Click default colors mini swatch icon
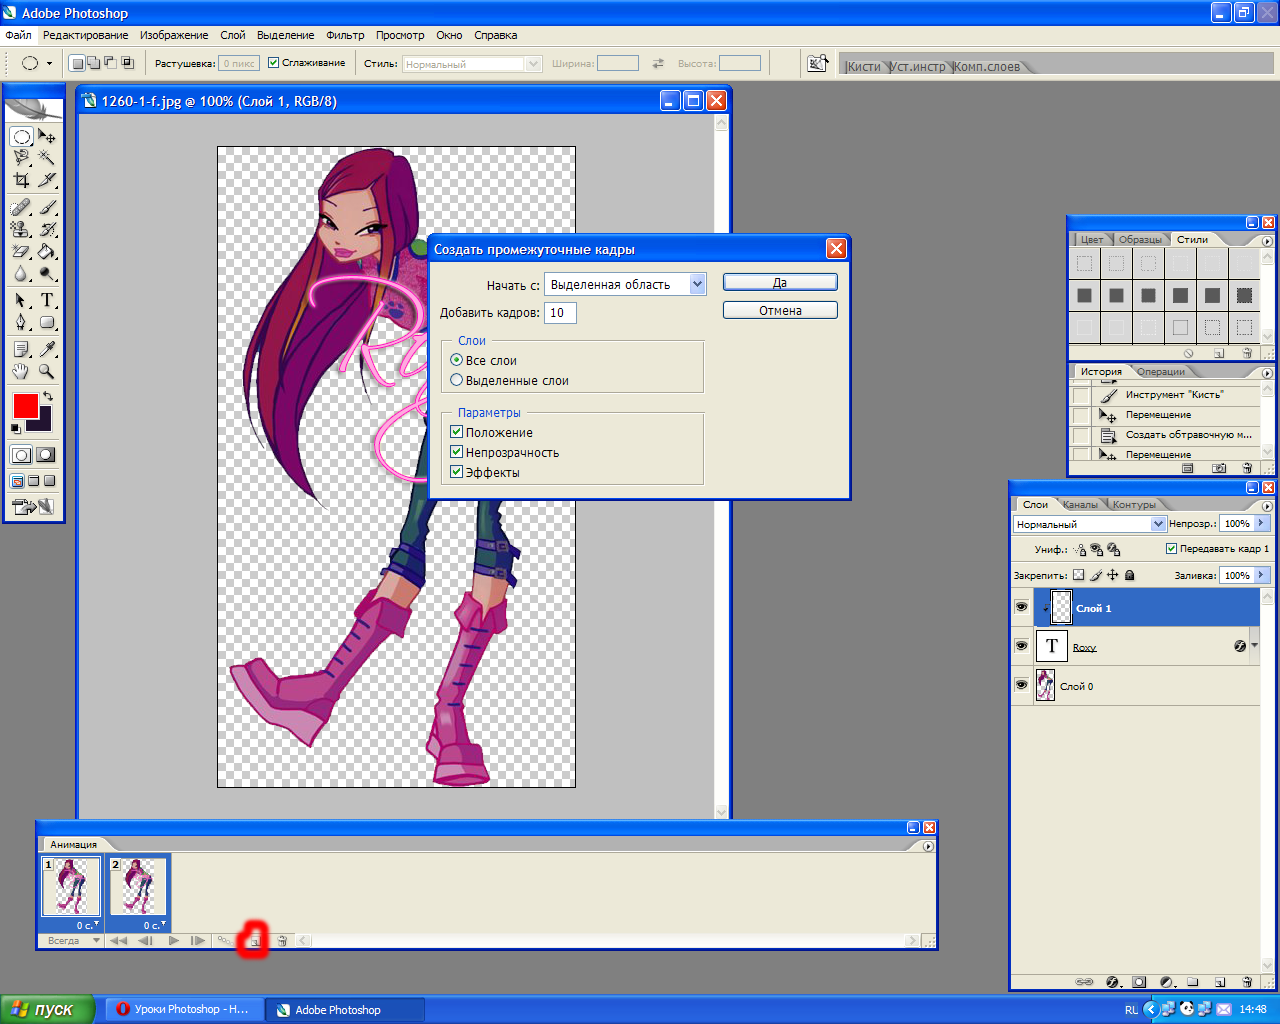 pyautogui.click(x=16, y=429)
